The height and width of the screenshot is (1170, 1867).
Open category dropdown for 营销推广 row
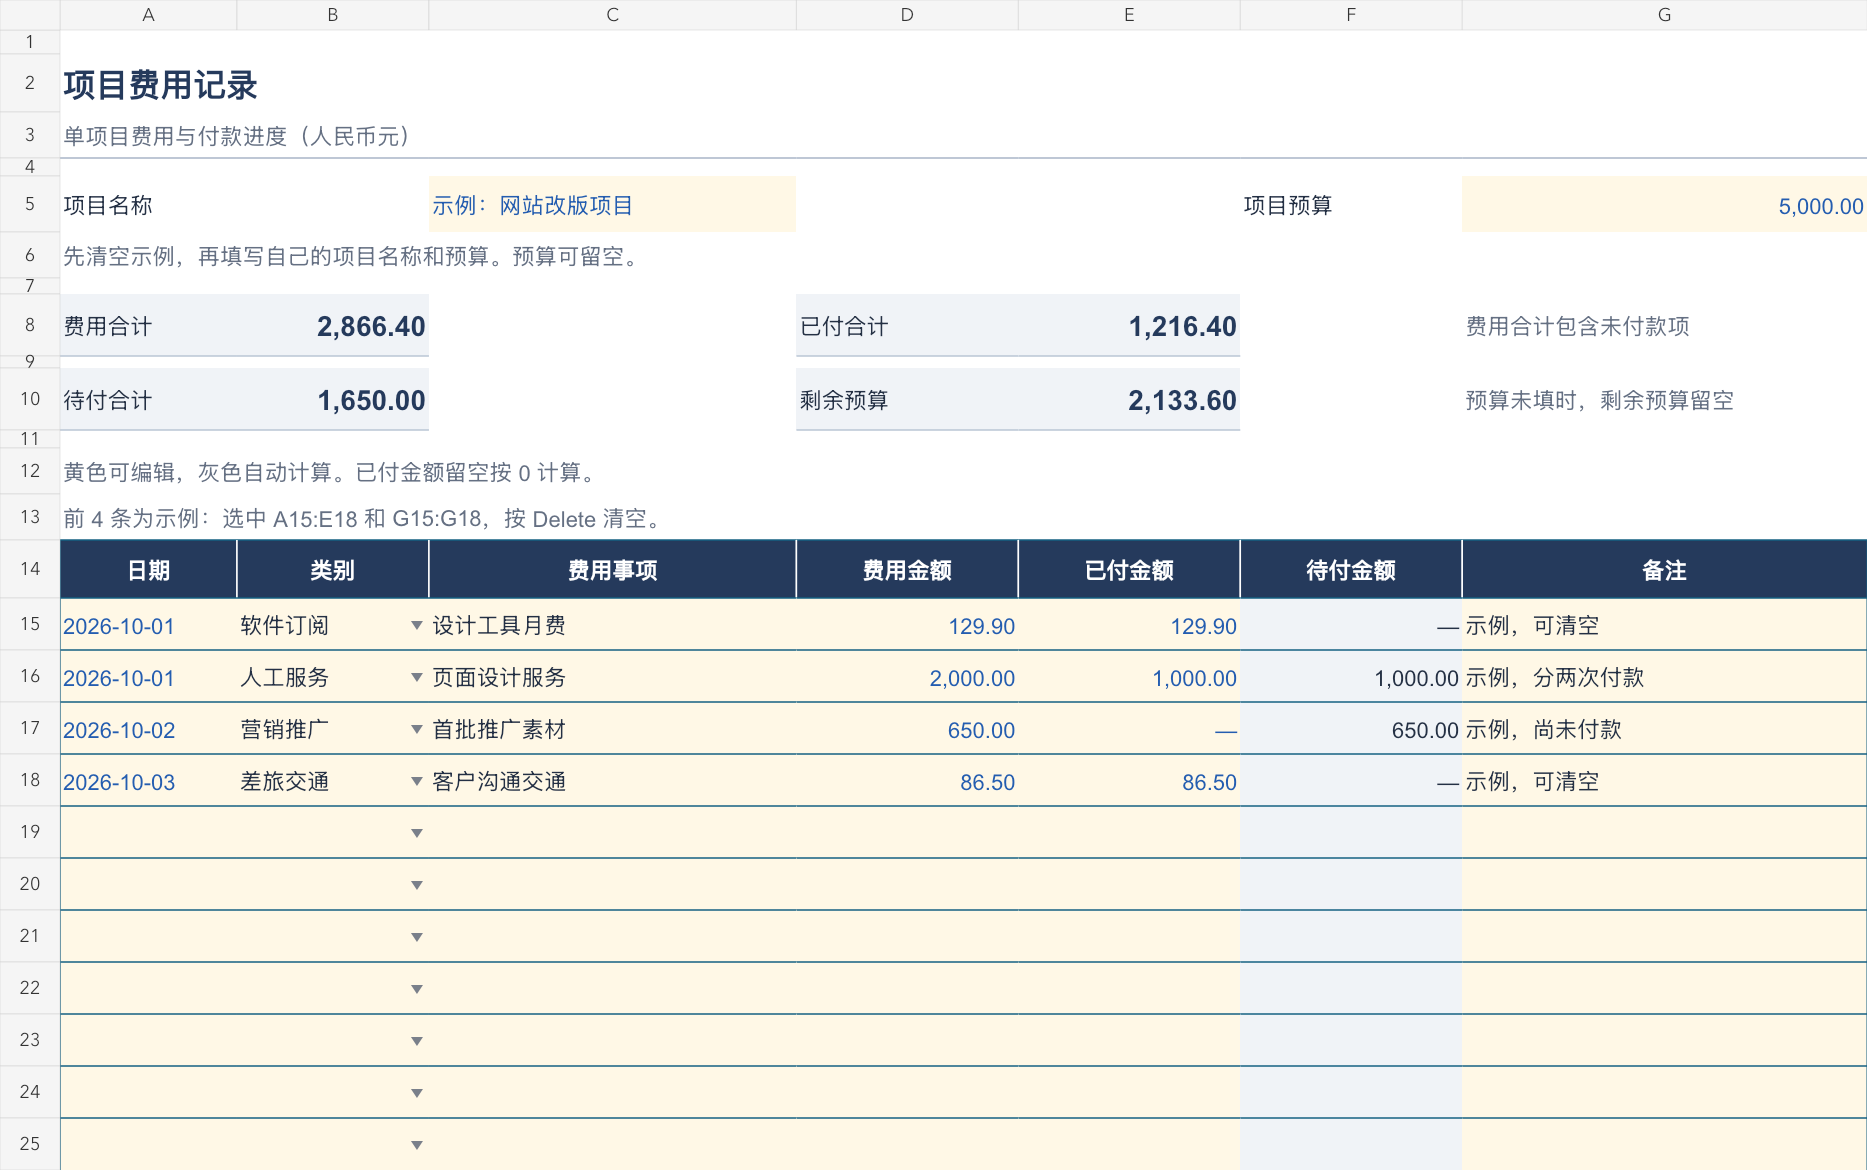pos(417,729)
